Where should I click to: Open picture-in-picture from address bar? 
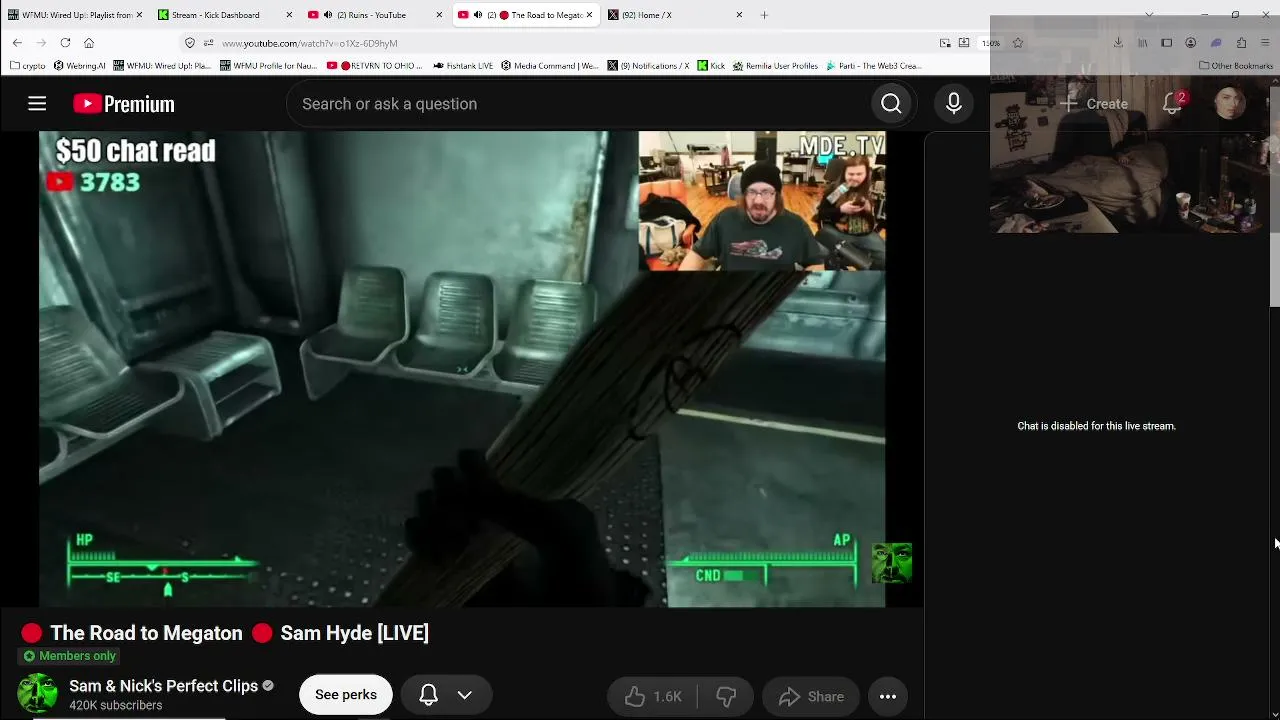click(x=945, y=43)
